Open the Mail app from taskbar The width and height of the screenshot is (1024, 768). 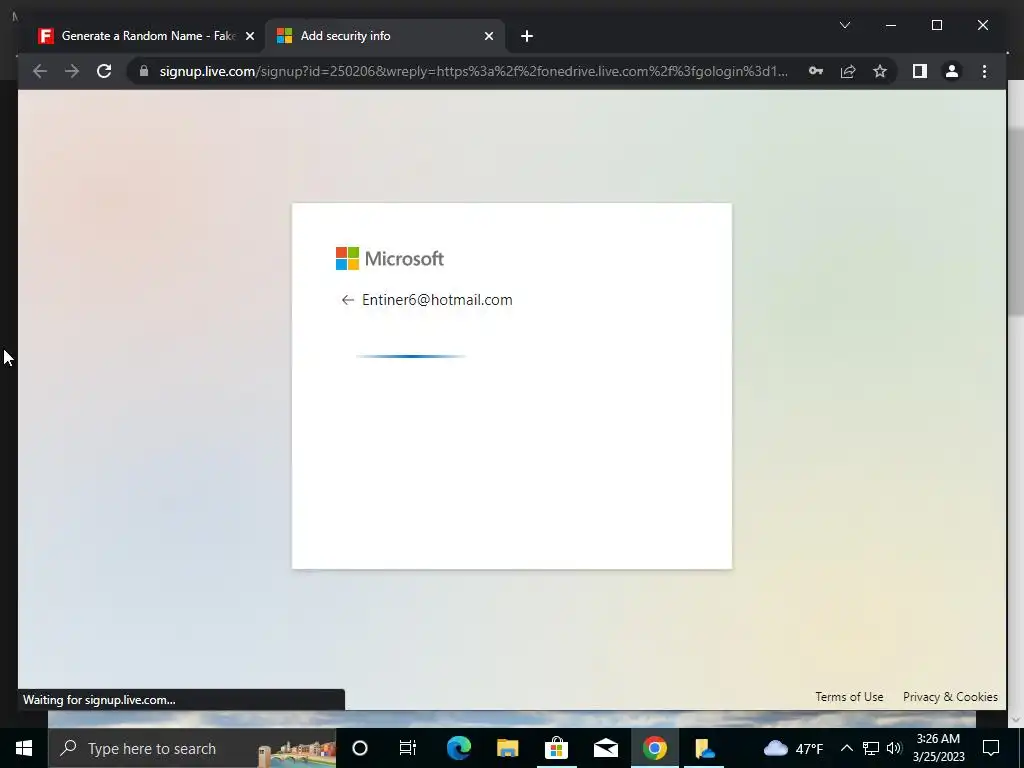pos(605,748)
